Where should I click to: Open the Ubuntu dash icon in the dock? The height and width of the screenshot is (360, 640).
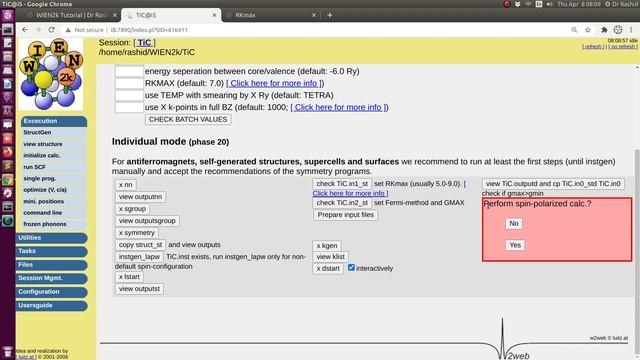click(7, 16)
